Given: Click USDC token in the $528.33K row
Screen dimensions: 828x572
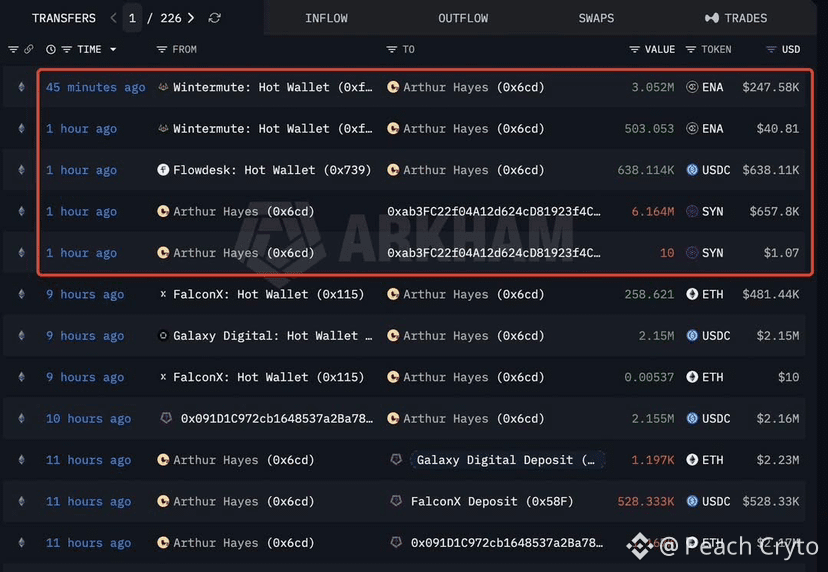Looking at the screenshot, I should click(708, 501).
